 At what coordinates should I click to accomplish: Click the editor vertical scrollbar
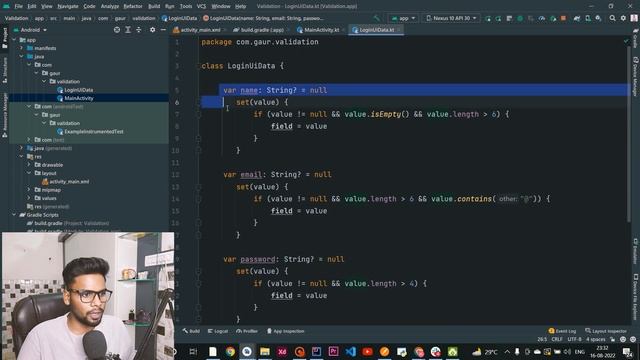(629, 135)
